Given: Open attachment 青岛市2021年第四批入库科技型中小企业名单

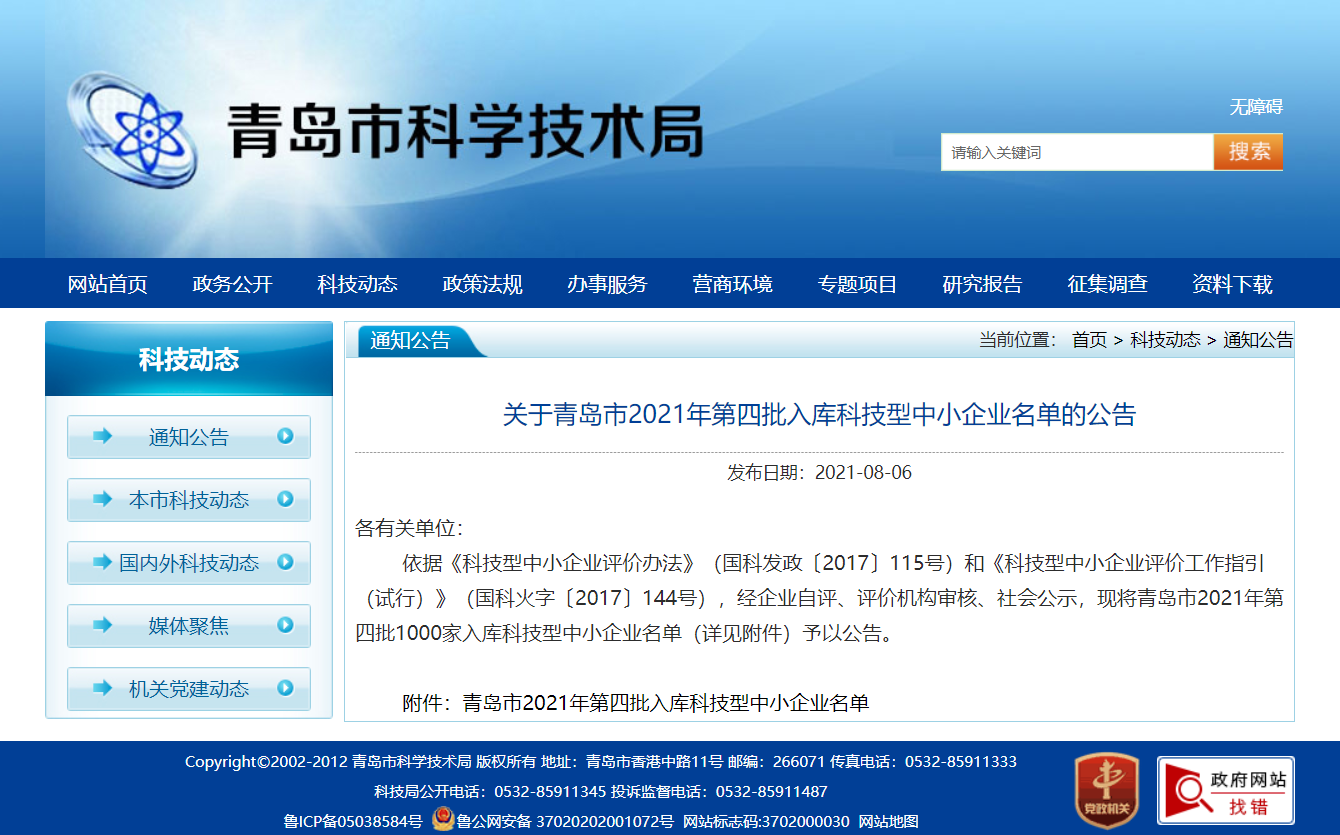Looking at the screenshot, I should tap(665, 703).
